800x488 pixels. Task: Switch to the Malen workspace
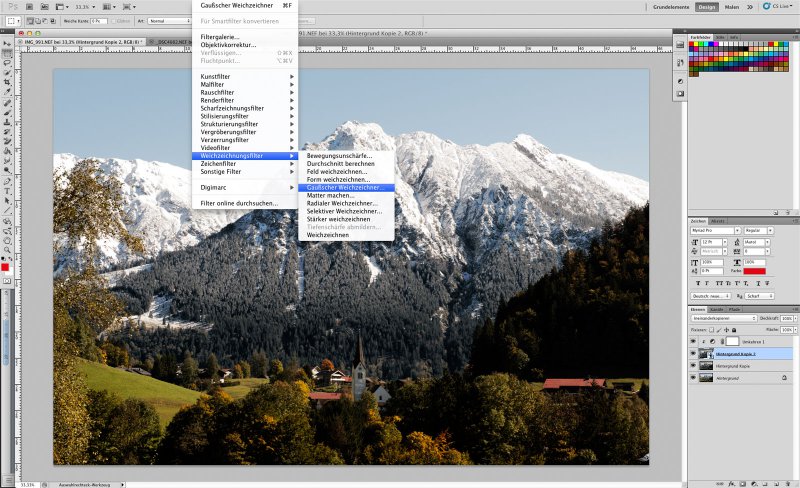tap(731, 7)
